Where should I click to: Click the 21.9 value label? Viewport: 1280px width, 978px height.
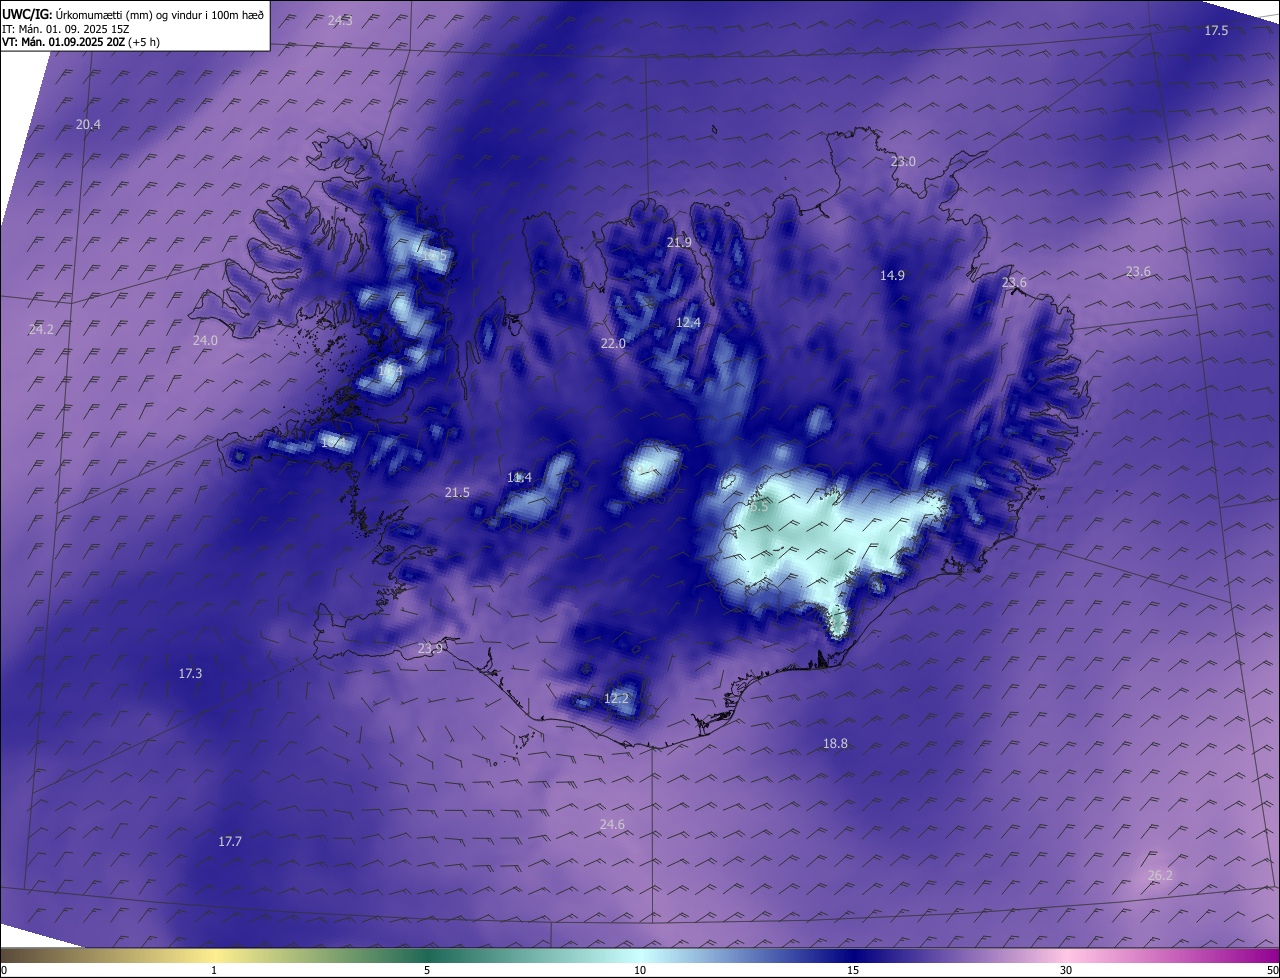tap(679, 242)
